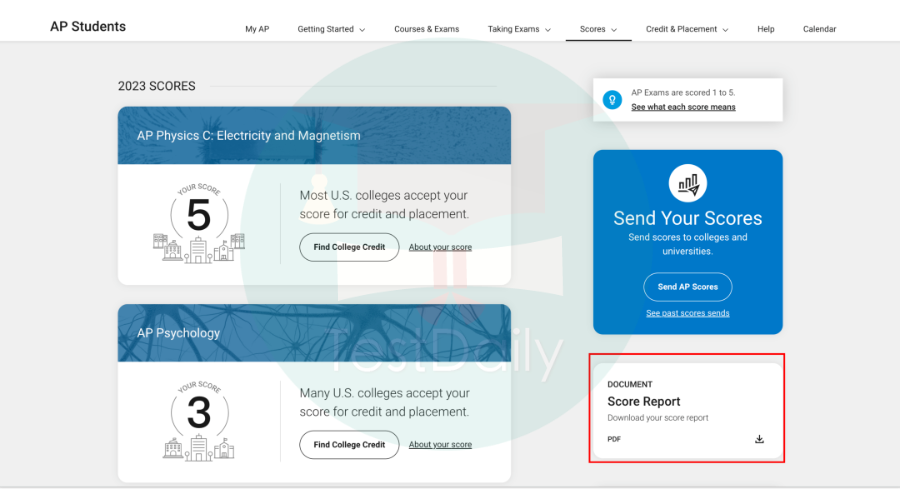Click the AP Physics C card header
Image resolution: width=900 pixels, height=489 pixels.
314,135
